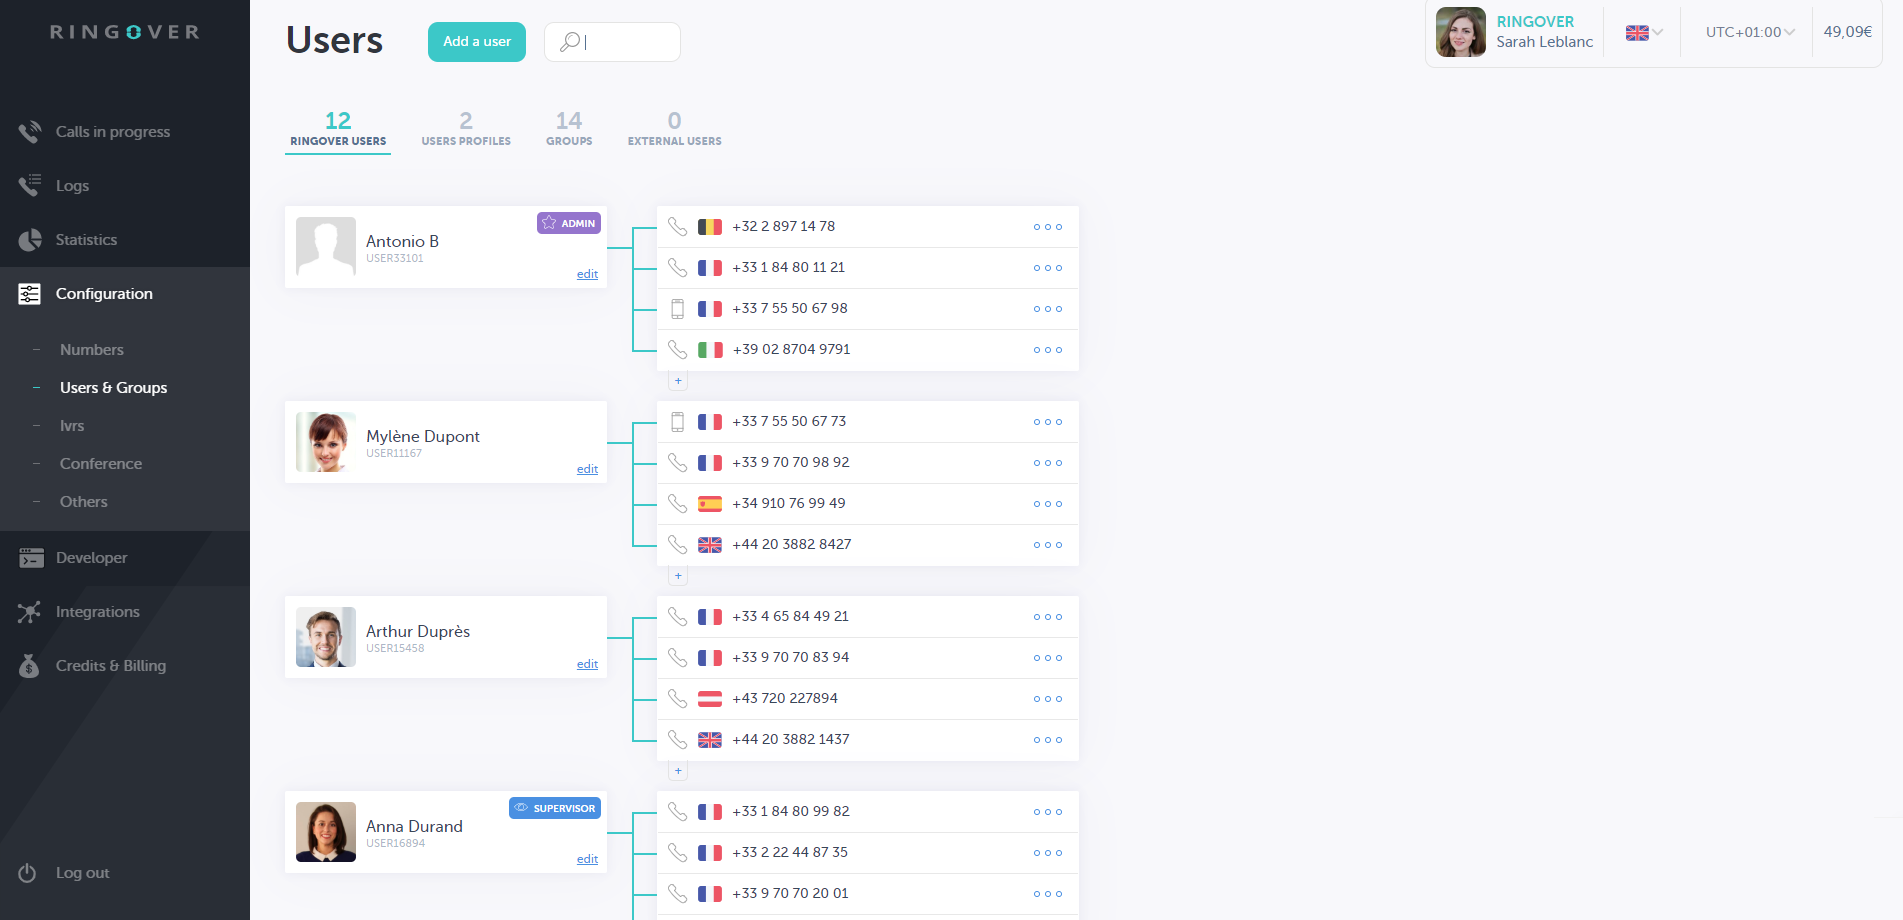This screenshot has height=920, width=1903.
Task: Click the mobile icon next to +33 7 55 50 67 73
Action: [679, 421]
